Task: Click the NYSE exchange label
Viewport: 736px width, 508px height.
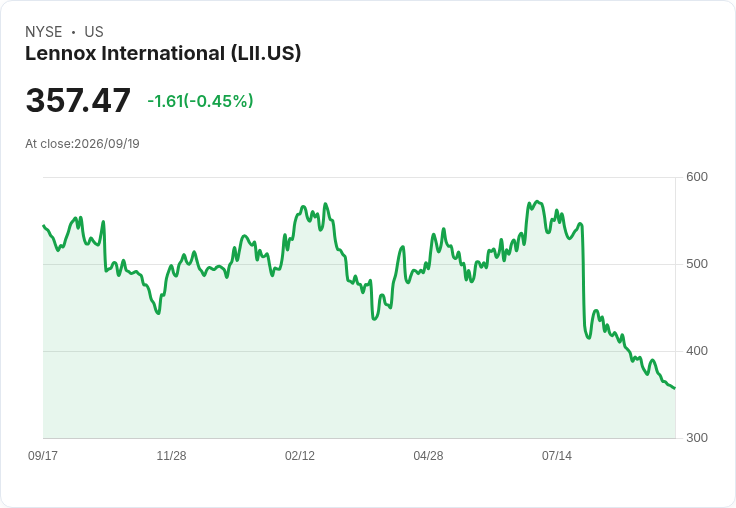Action: (x=44, y=31)
